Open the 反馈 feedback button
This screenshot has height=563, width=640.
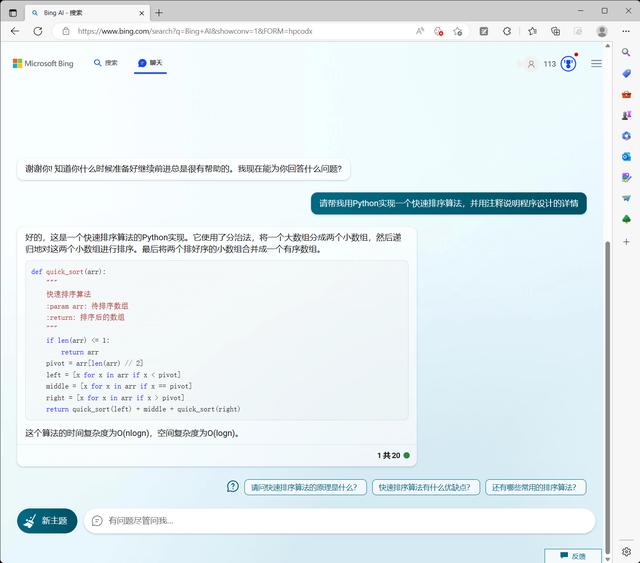click(573, 555)
